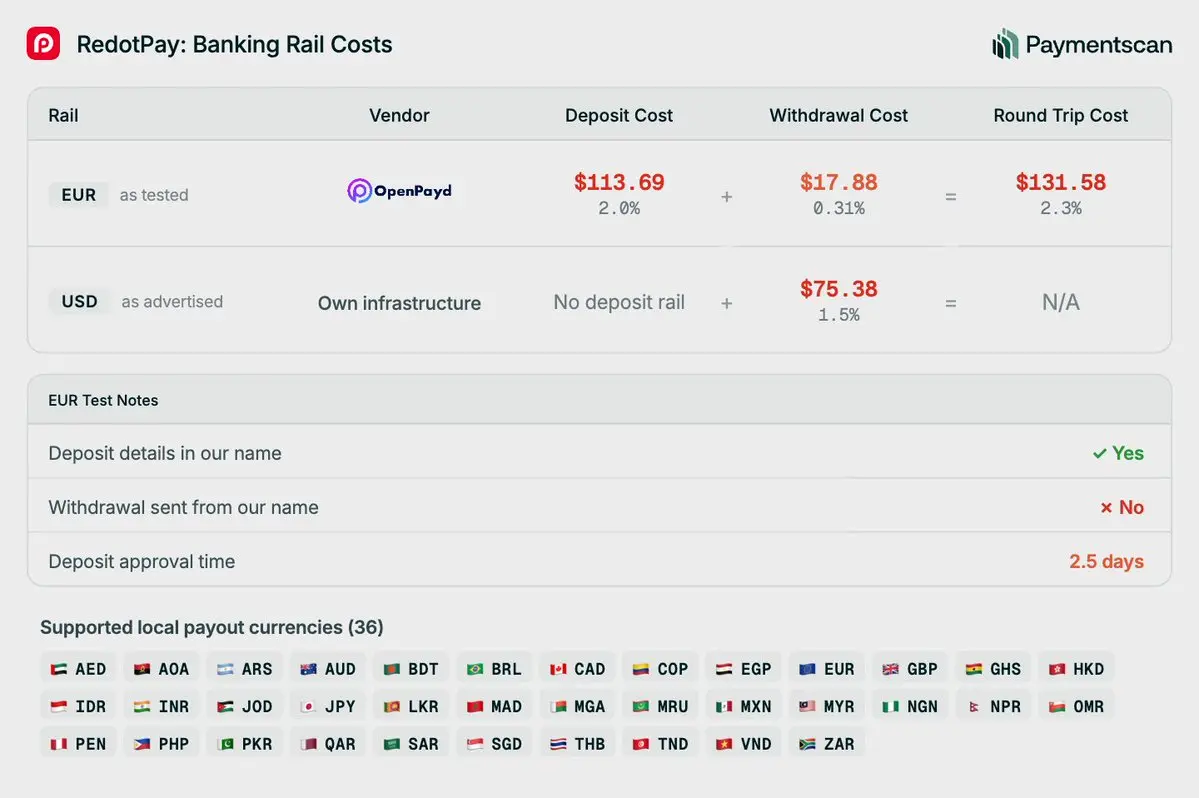Click the 'EUR Test Notes' section header
This screenshot has width=1199, height=798.
click(103, 400)
